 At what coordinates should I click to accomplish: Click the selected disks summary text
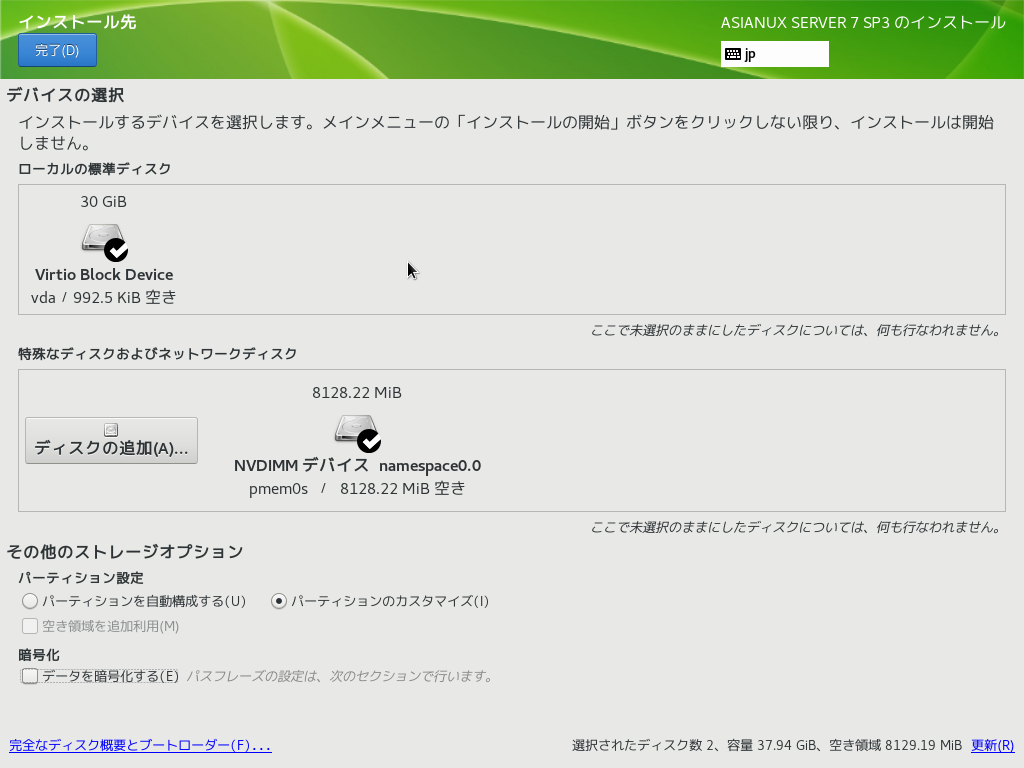(766, 745)
